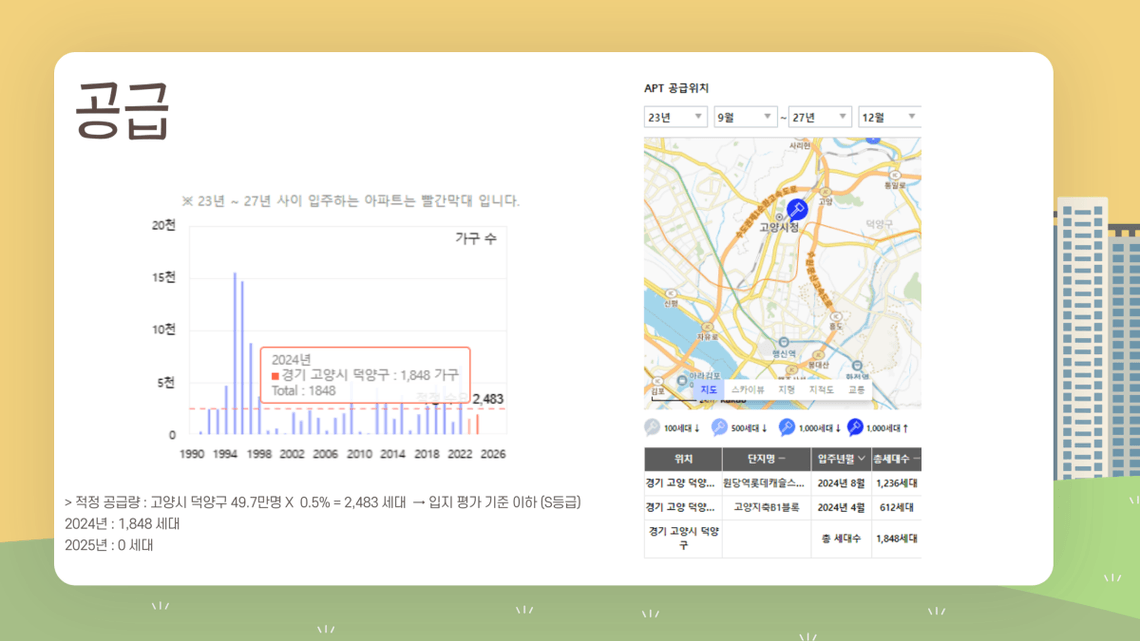Sort by the 입주년월 column header
Viewport: 1140px width, 641px height.
click(x=841, y=459)
